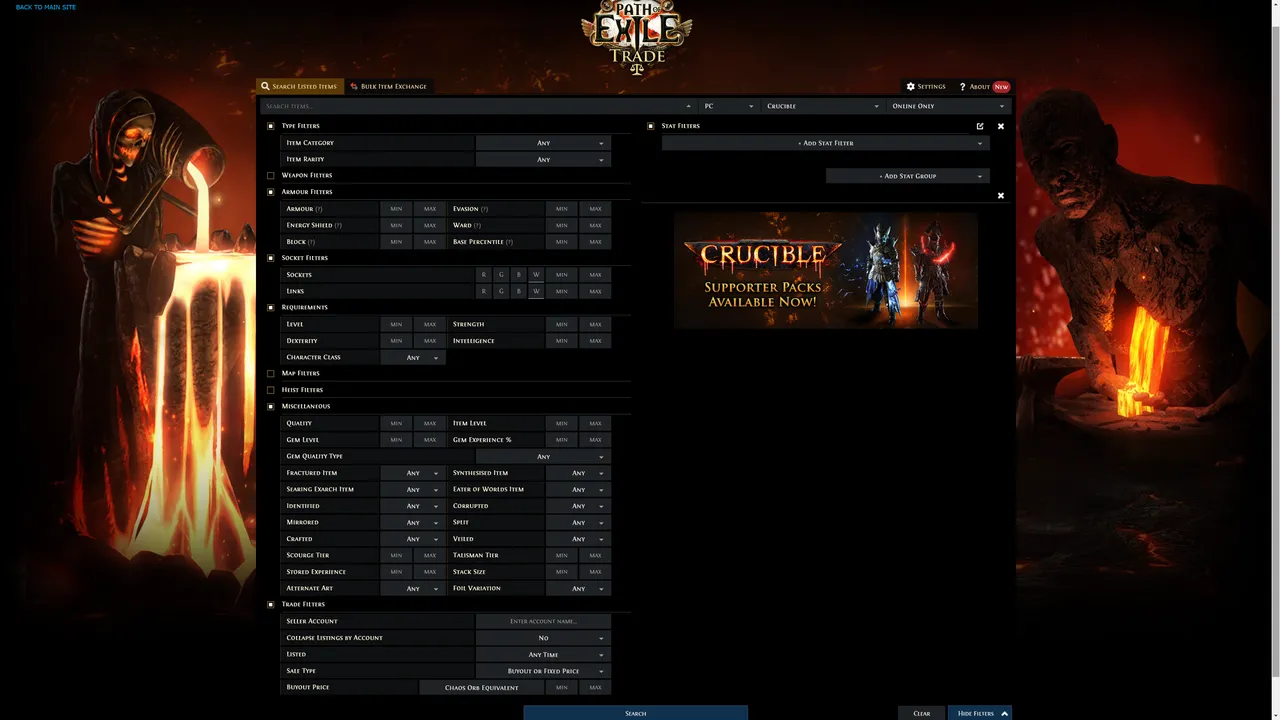The width and height of the screenshot is (1280, 720).
Task: Enable the Weapon Filters checkbox
Action: click(271, 175)
